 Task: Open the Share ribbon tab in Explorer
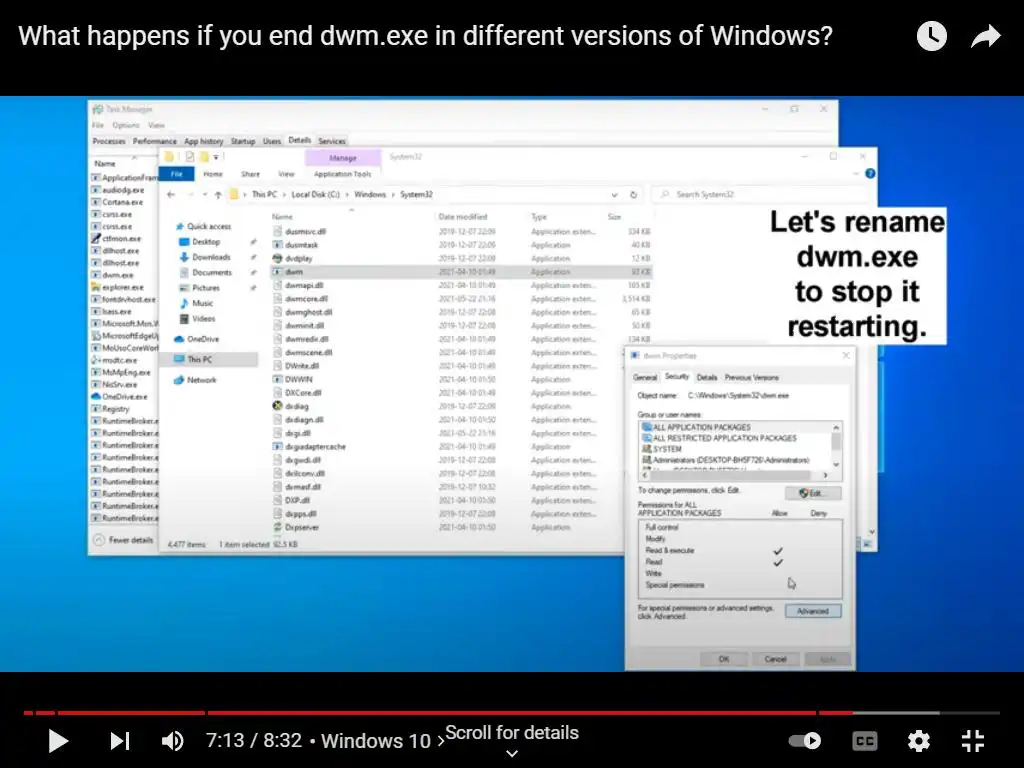[250, 174]
